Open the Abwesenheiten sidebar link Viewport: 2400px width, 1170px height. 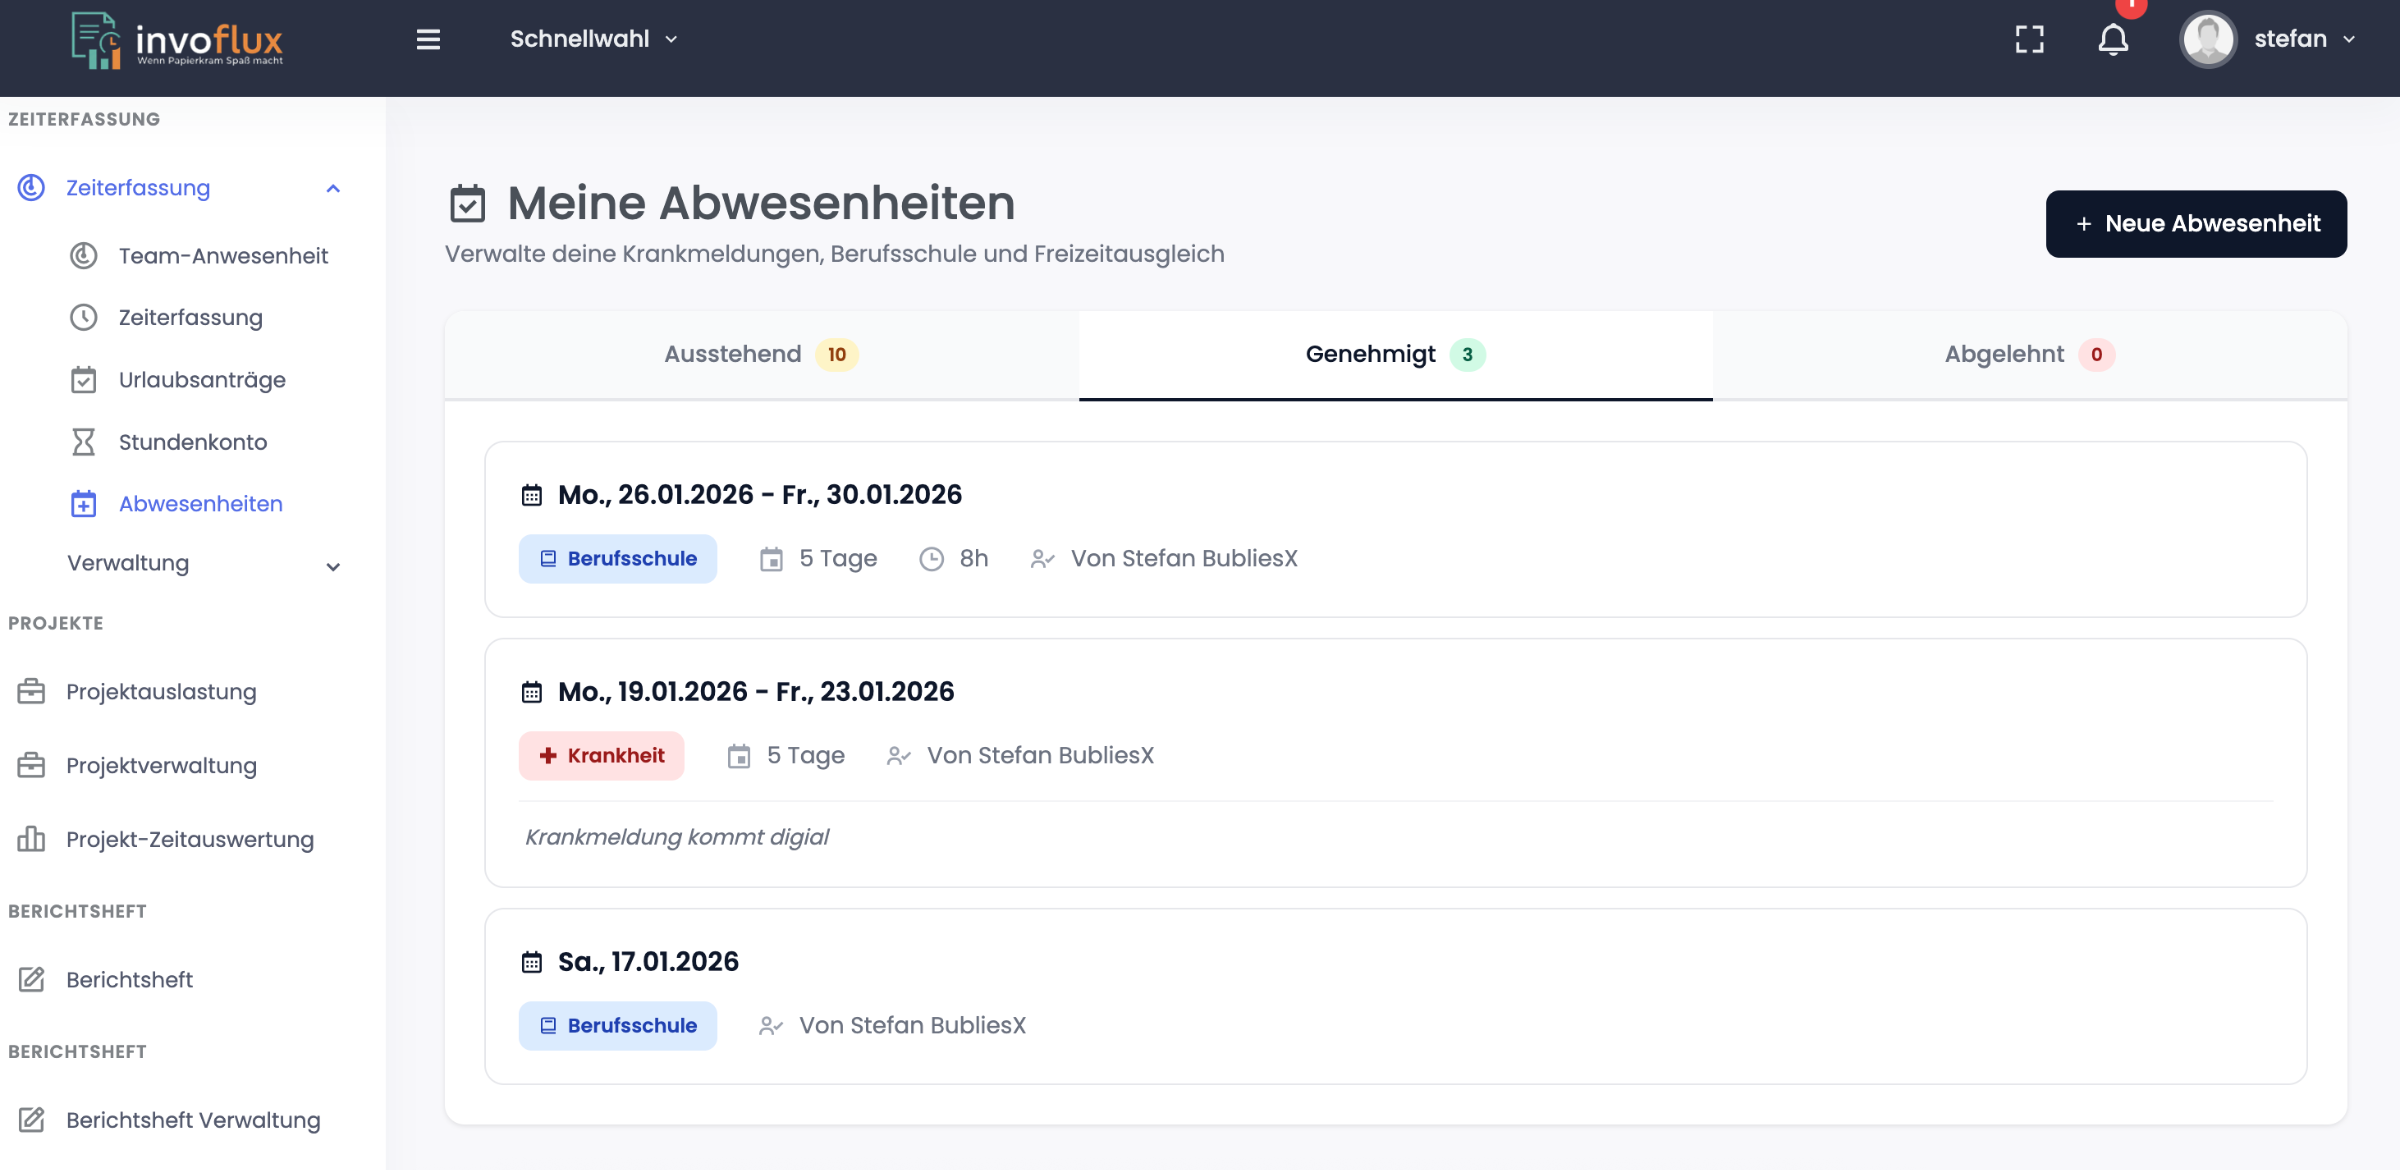point(200,504)
